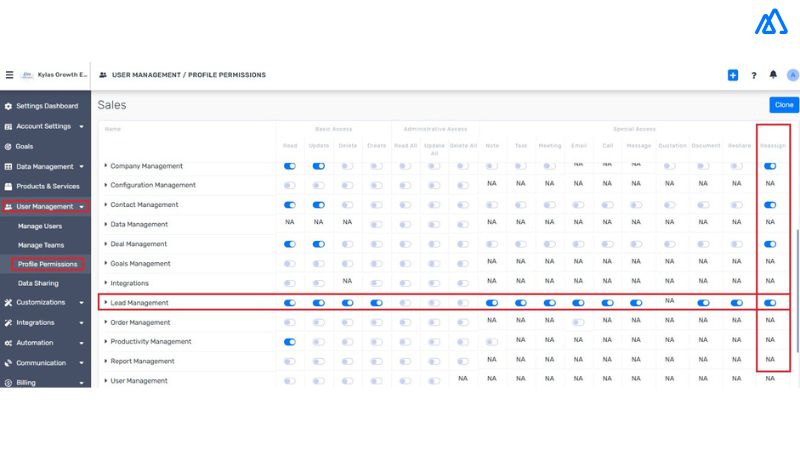Expand the Contact Management row
The width and height of the screenshot is (800, 450).
pos(106,205)
